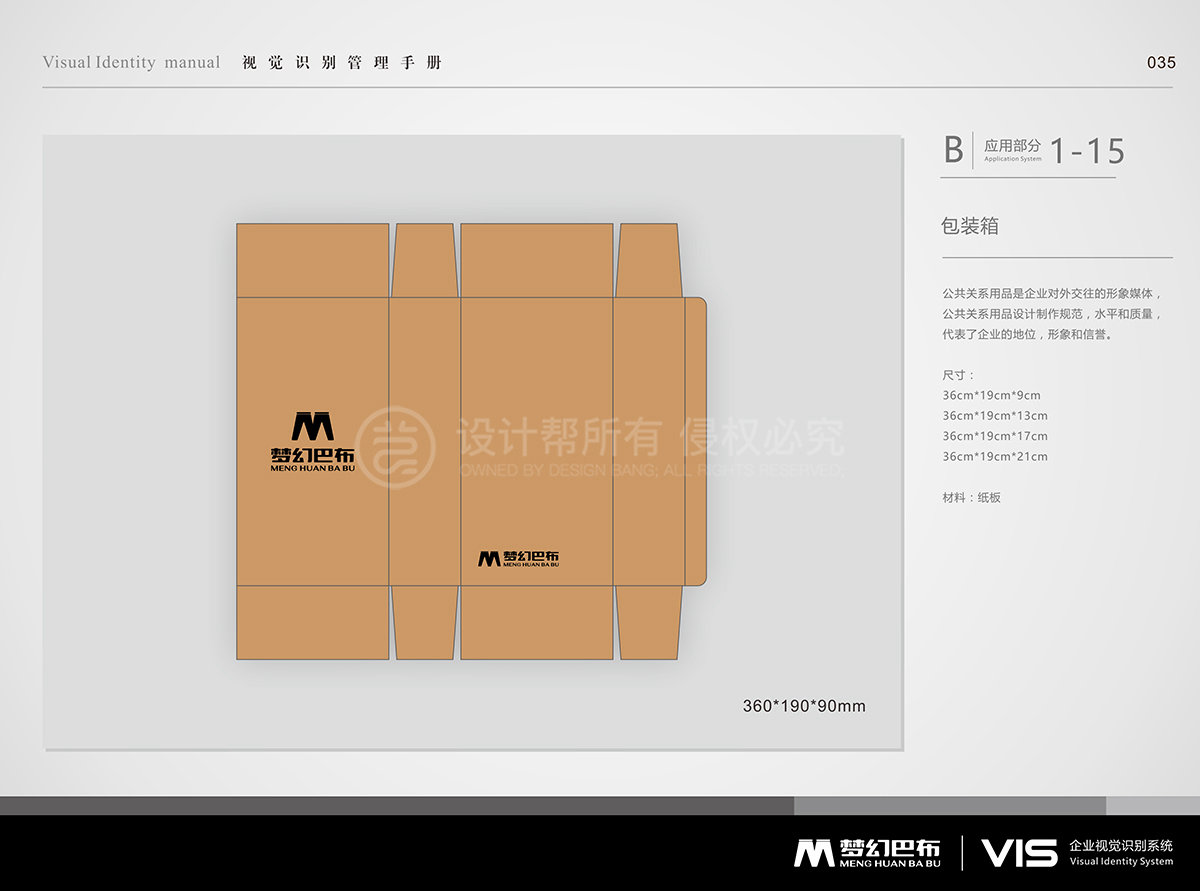Select the section label "应用部分"

pos(1012,145)
